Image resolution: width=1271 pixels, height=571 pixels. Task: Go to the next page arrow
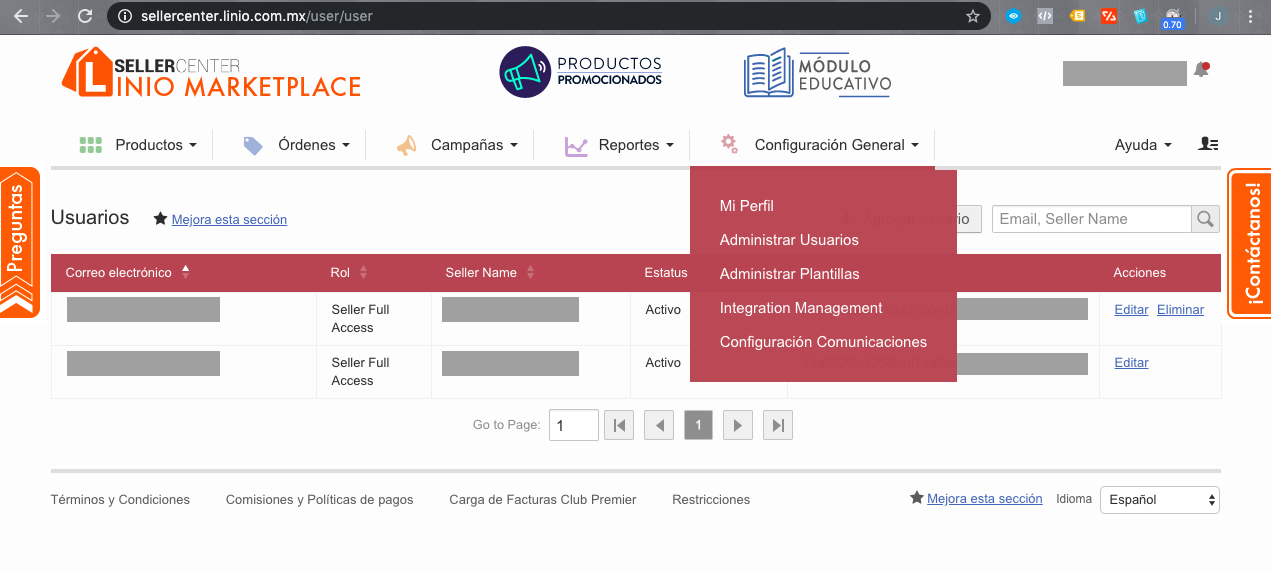coord(737,426)
